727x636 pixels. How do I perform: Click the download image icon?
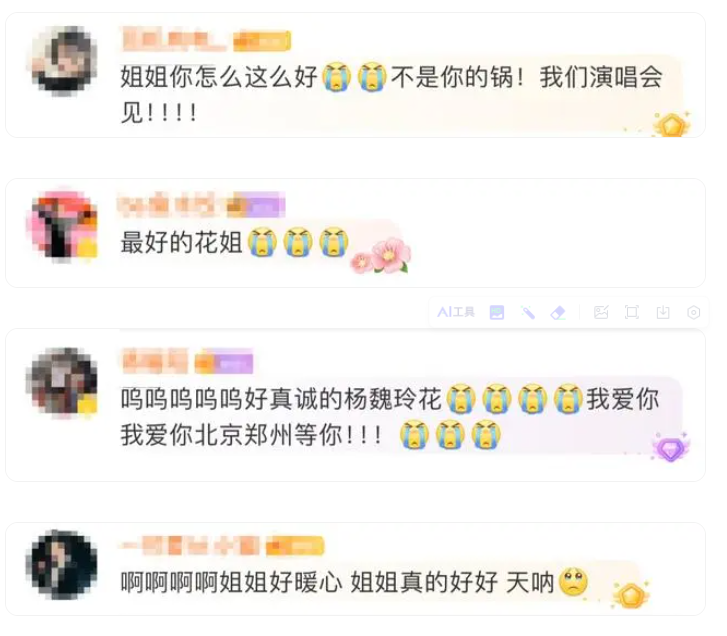663,312
